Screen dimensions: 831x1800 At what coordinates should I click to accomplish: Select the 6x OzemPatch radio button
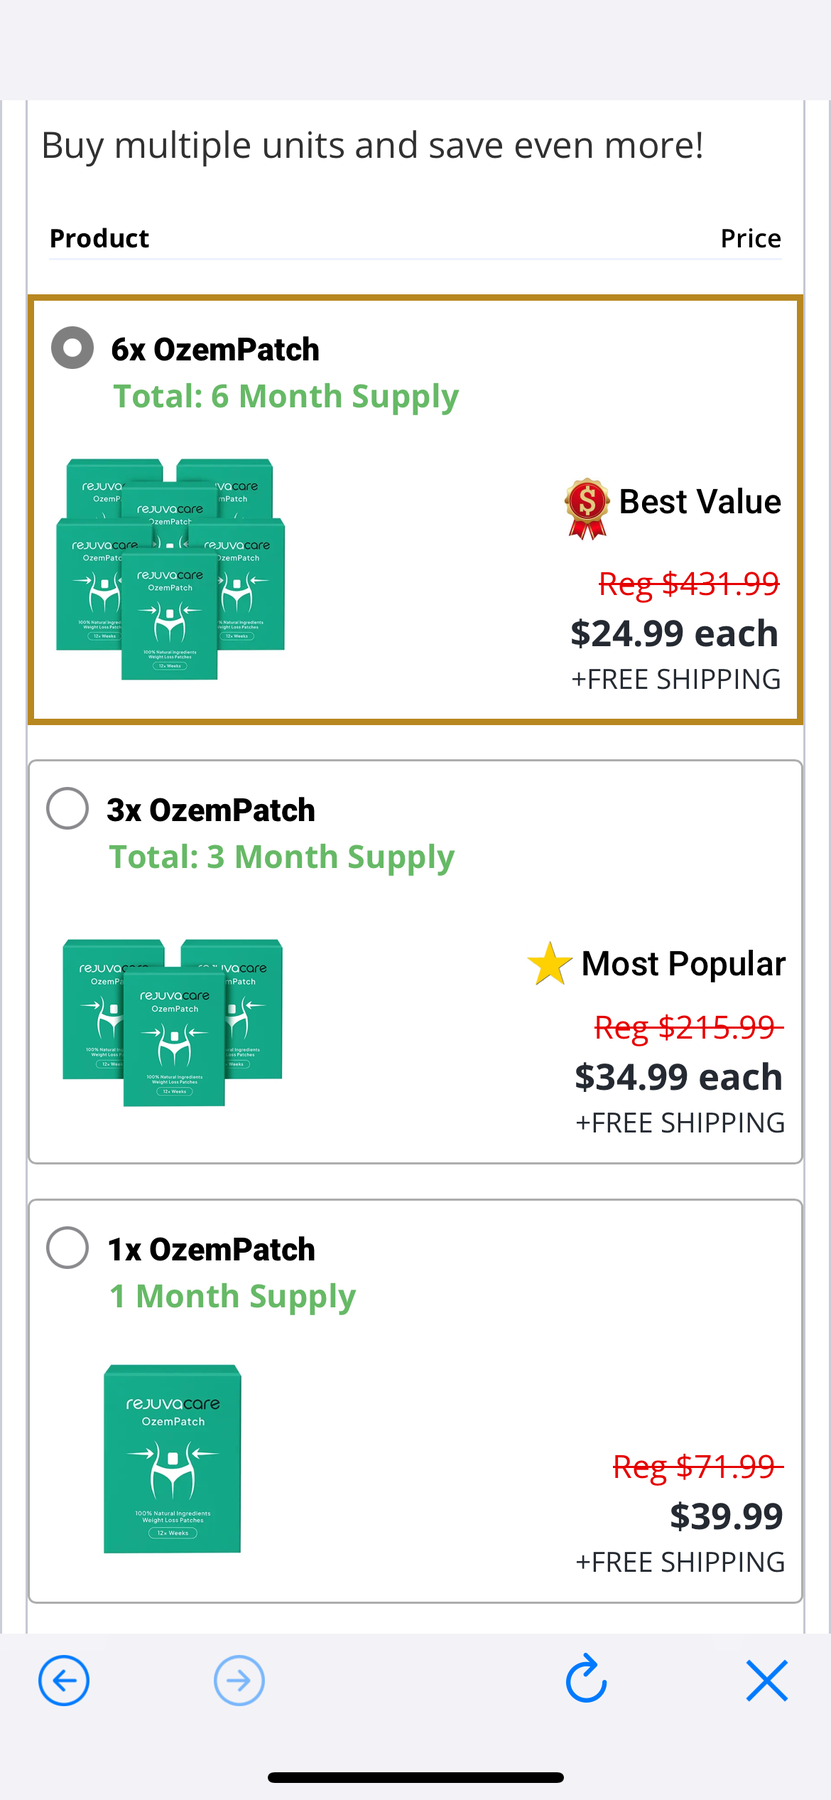pyautogui.click(x=71, y=347)
